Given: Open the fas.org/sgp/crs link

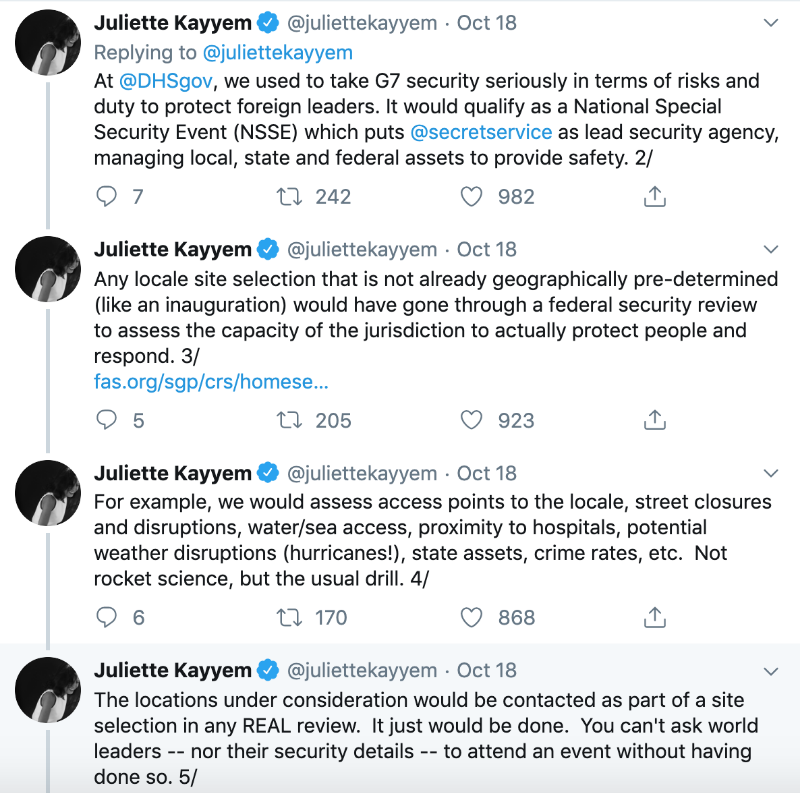Looking at the screenshot, I should point(211,381).
